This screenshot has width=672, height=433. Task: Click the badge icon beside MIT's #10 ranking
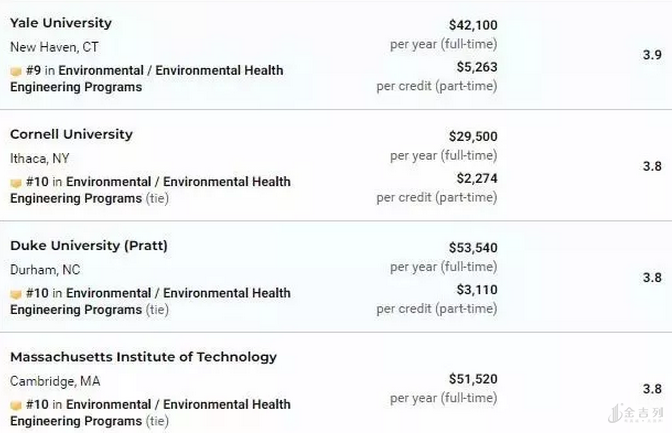point(16,405)
